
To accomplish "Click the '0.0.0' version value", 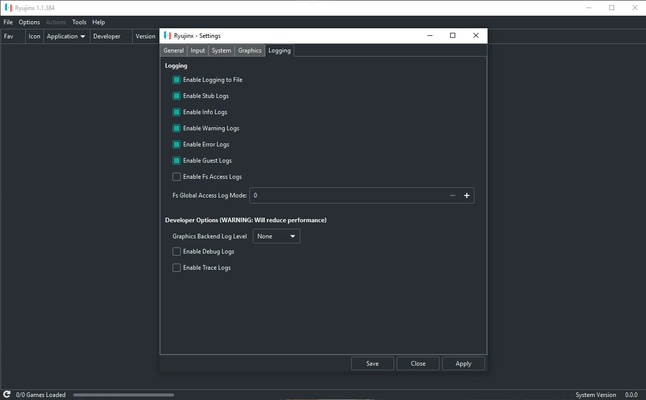I will 631,395.
